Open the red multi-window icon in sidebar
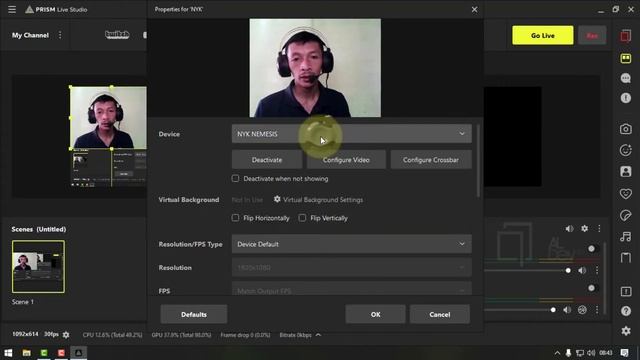Viewport: 640px width, 360px height. tap(625, 36)
